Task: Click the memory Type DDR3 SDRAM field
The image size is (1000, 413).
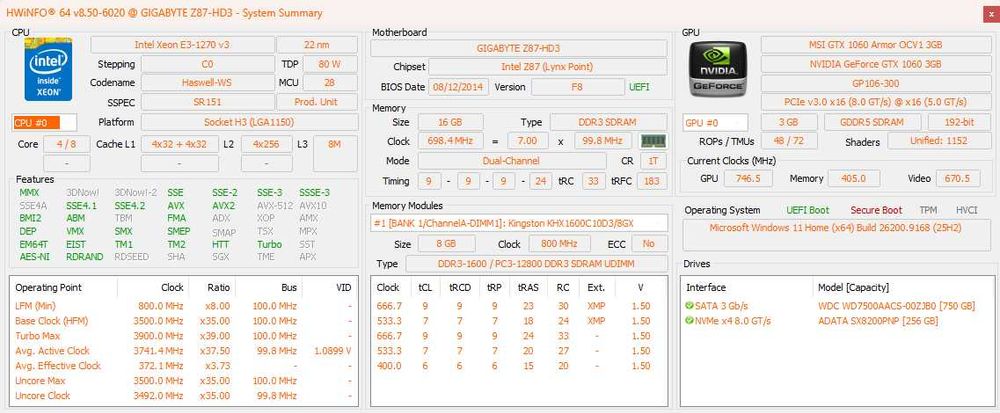Action: click(x=609, y=122)
